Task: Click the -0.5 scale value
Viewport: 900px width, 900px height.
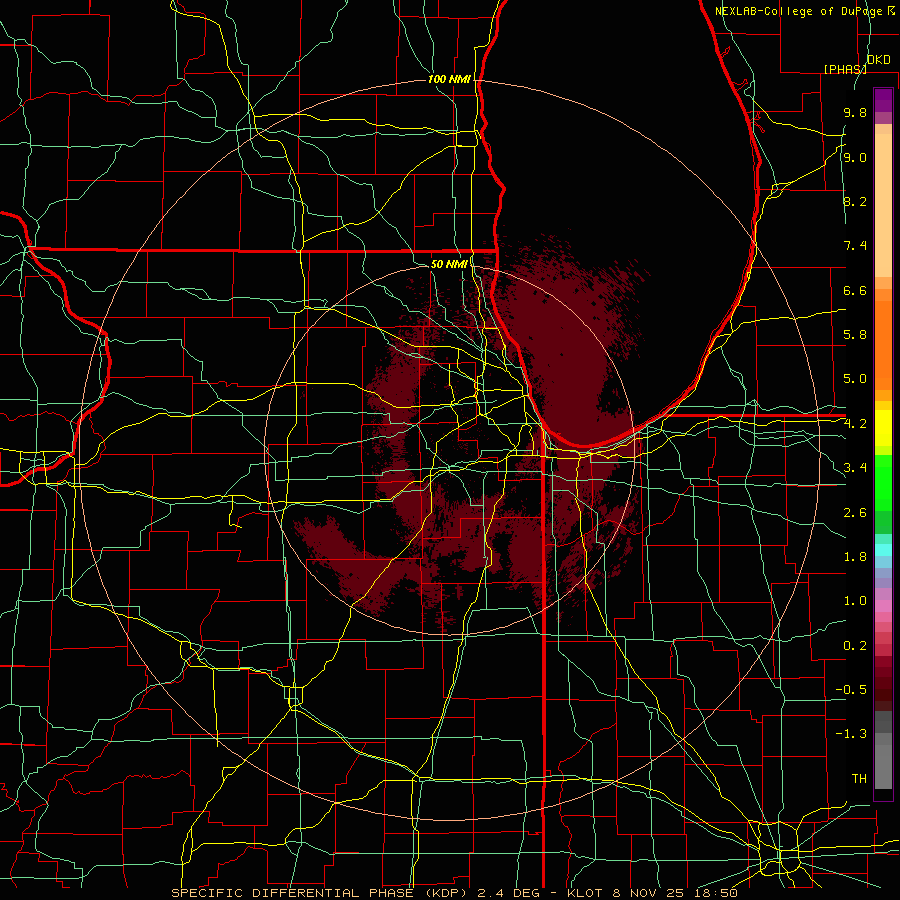Action: coord(851,689)
